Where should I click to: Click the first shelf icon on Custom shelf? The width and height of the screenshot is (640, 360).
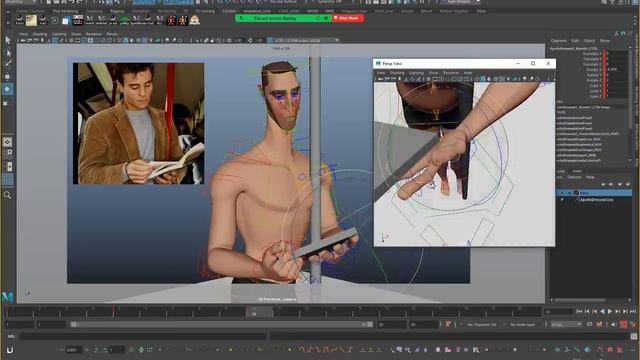click(19, 20)
